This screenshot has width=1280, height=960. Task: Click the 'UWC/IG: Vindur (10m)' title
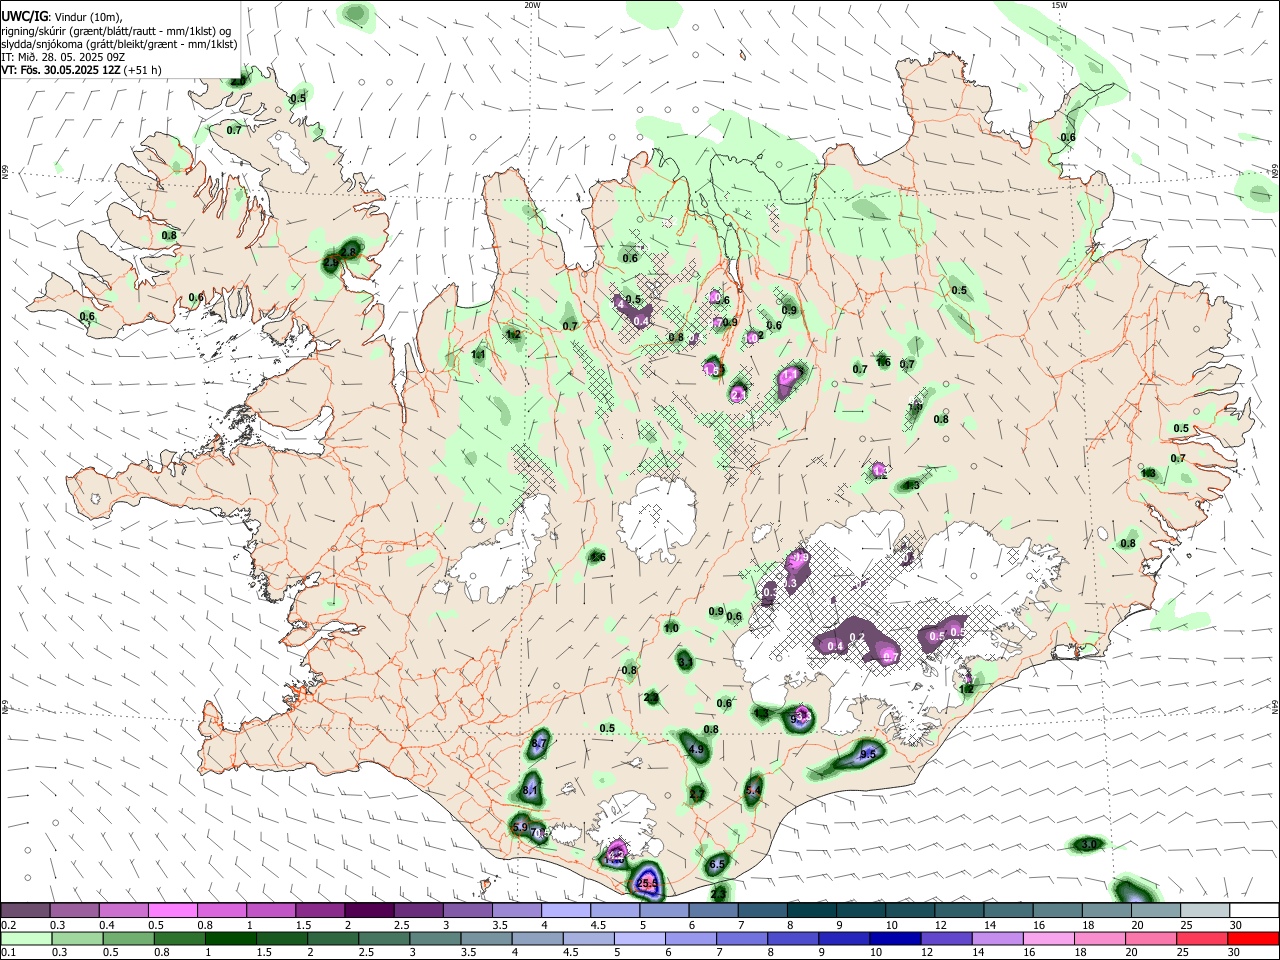point(62,16)
